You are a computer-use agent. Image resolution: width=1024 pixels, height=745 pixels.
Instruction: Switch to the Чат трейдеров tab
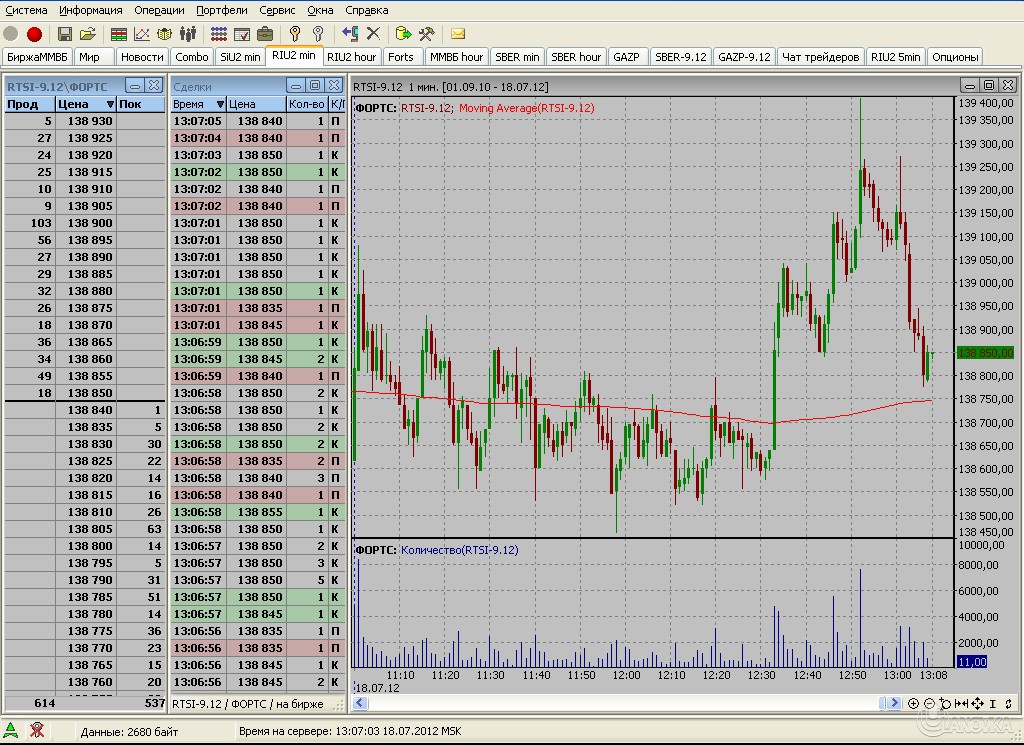point(820,57)
